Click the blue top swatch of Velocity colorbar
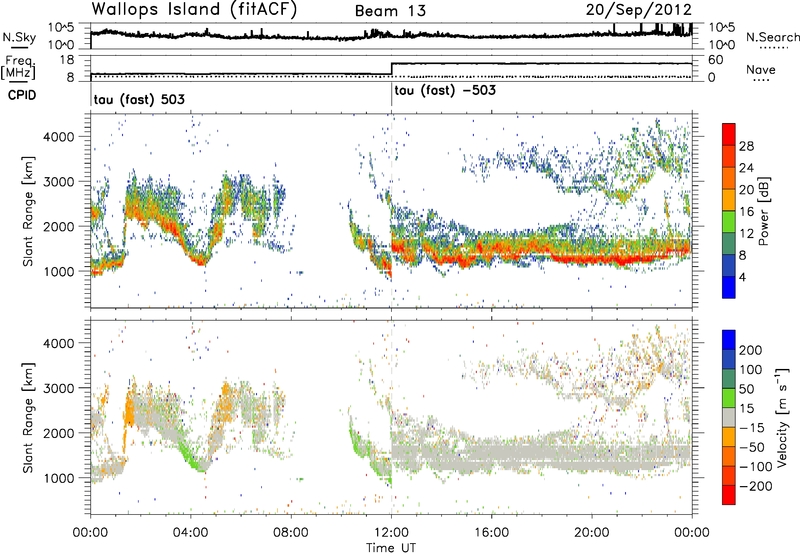 coord(729,340)
